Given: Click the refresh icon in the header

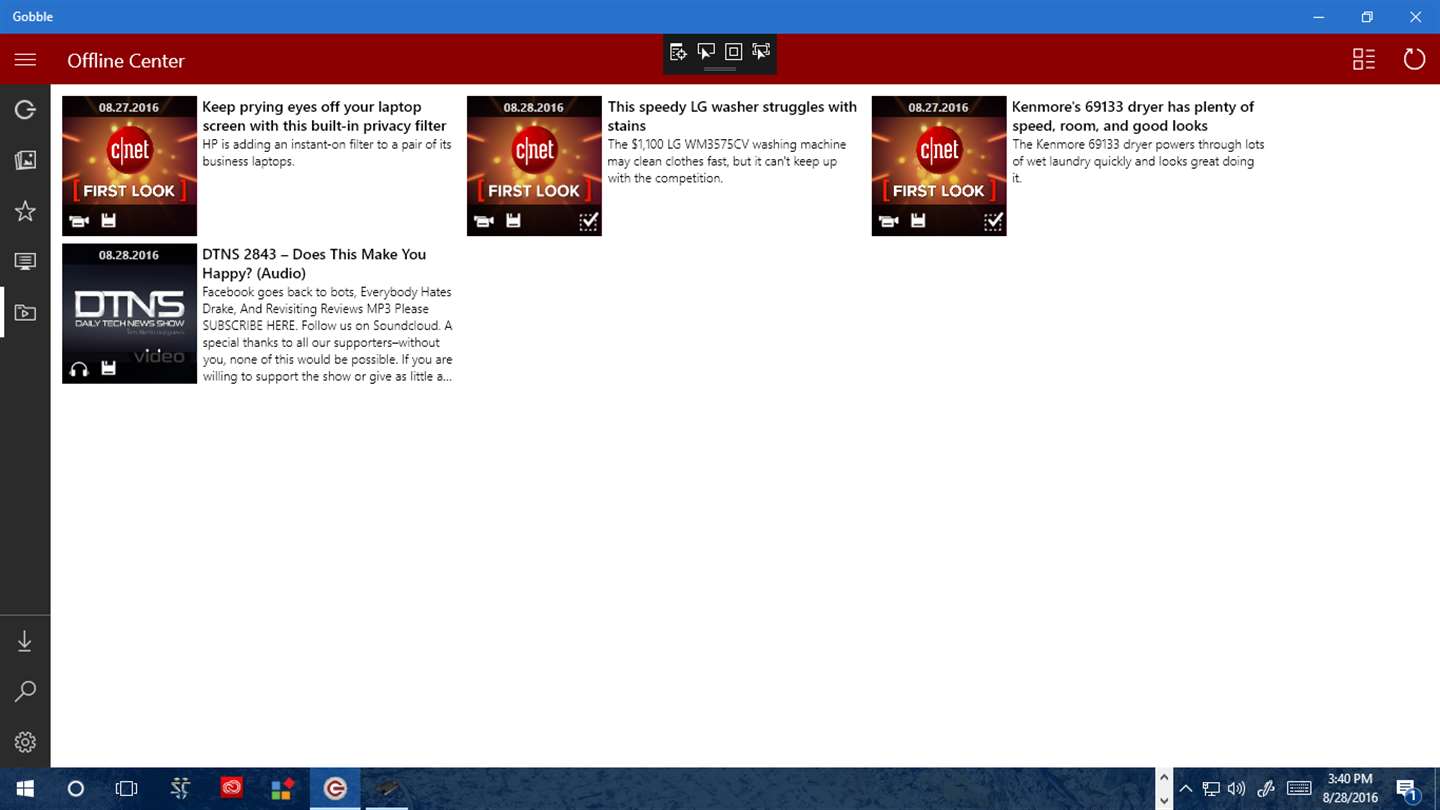Looking at the screenshot, I should coord(1414,59).
